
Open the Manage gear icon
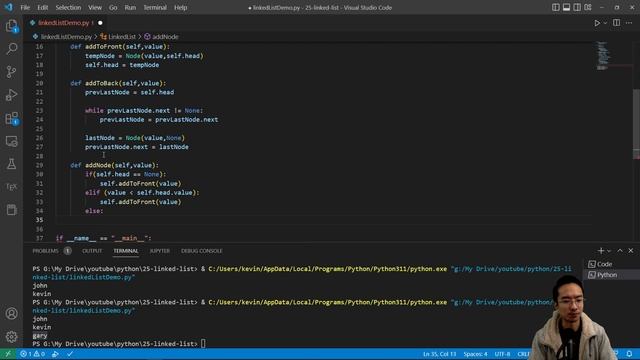point(11,336)
